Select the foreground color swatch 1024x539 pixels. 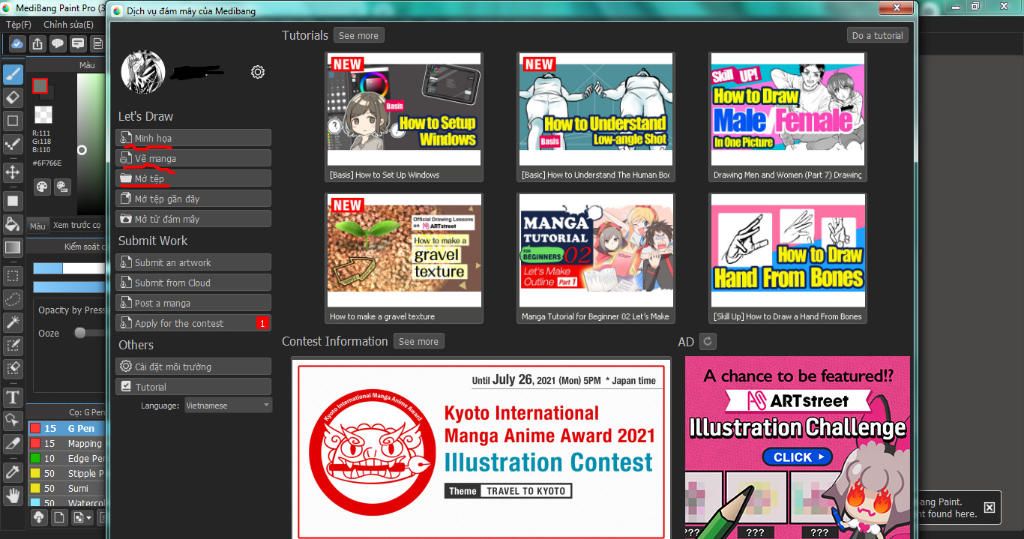pyautogui.click(x=40, y=86)
